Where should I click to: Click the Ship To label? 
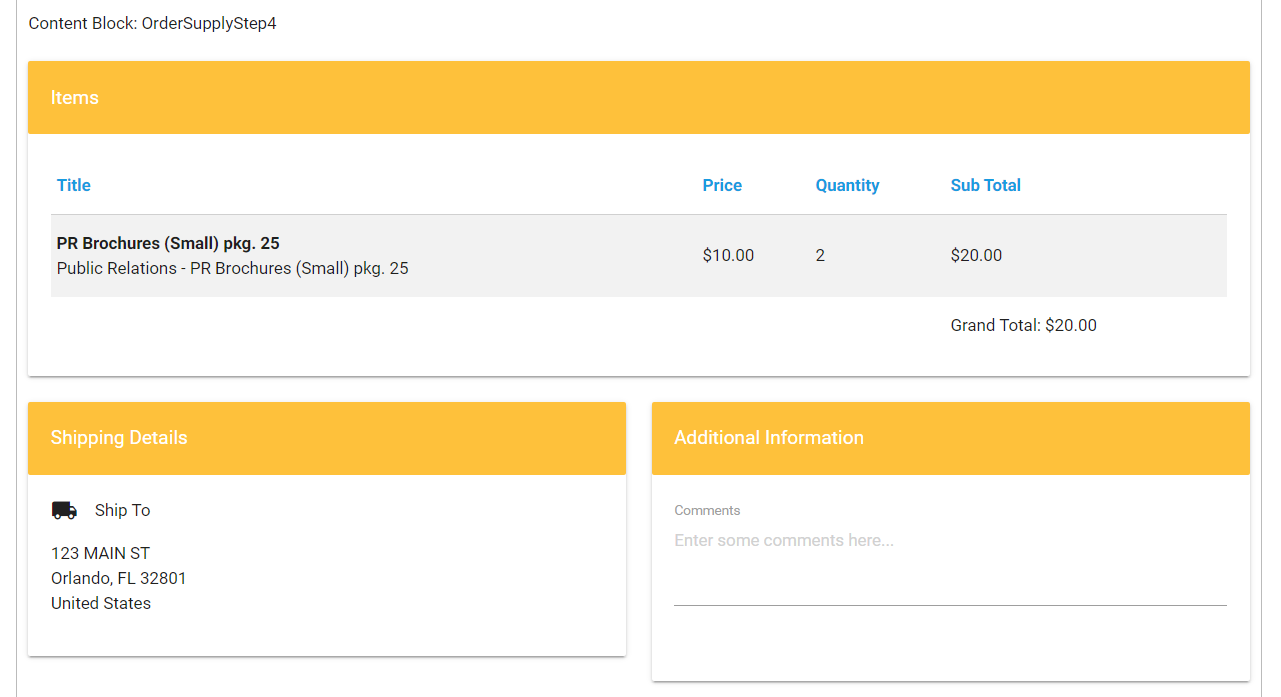(122, 510)
